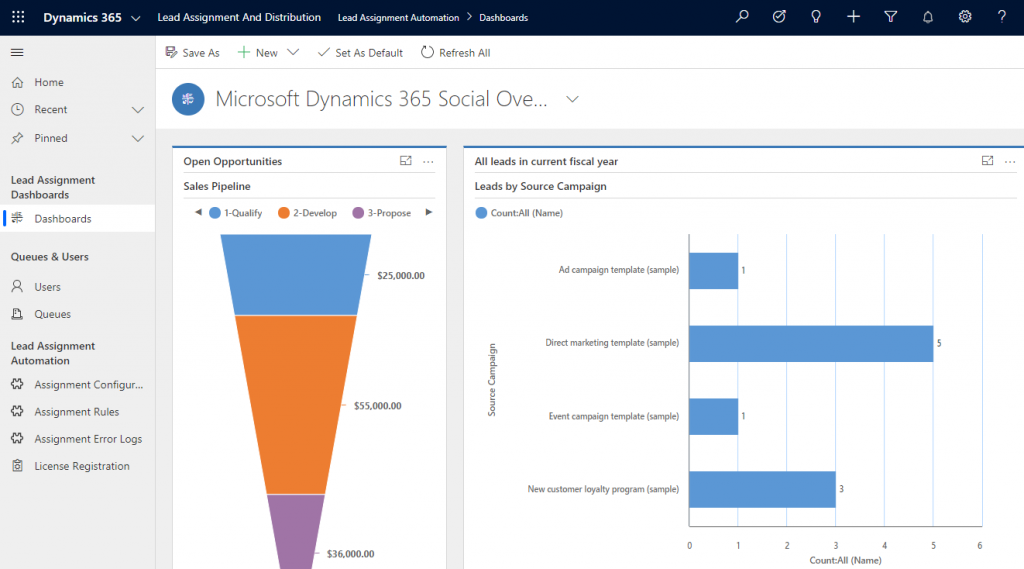The width and height of the screenshot is (1024, 569).
Task: Toggle the 3-Propose legend swatch
Action: (358, 213)
